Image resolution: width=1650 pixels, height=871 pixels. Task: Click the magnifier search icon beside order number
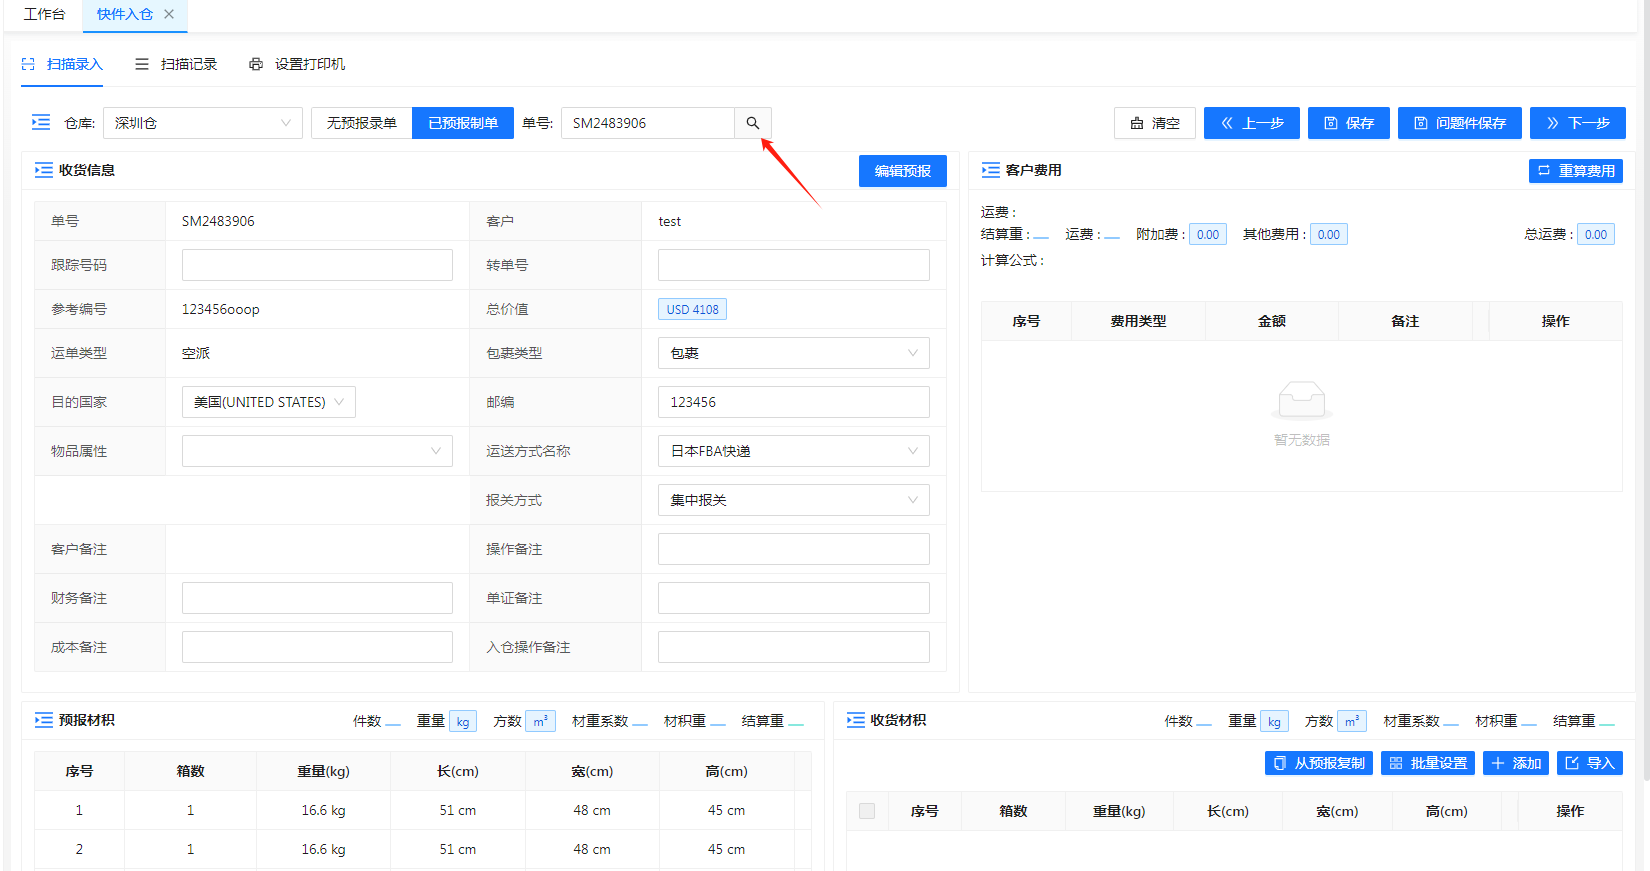click(752, 123)
